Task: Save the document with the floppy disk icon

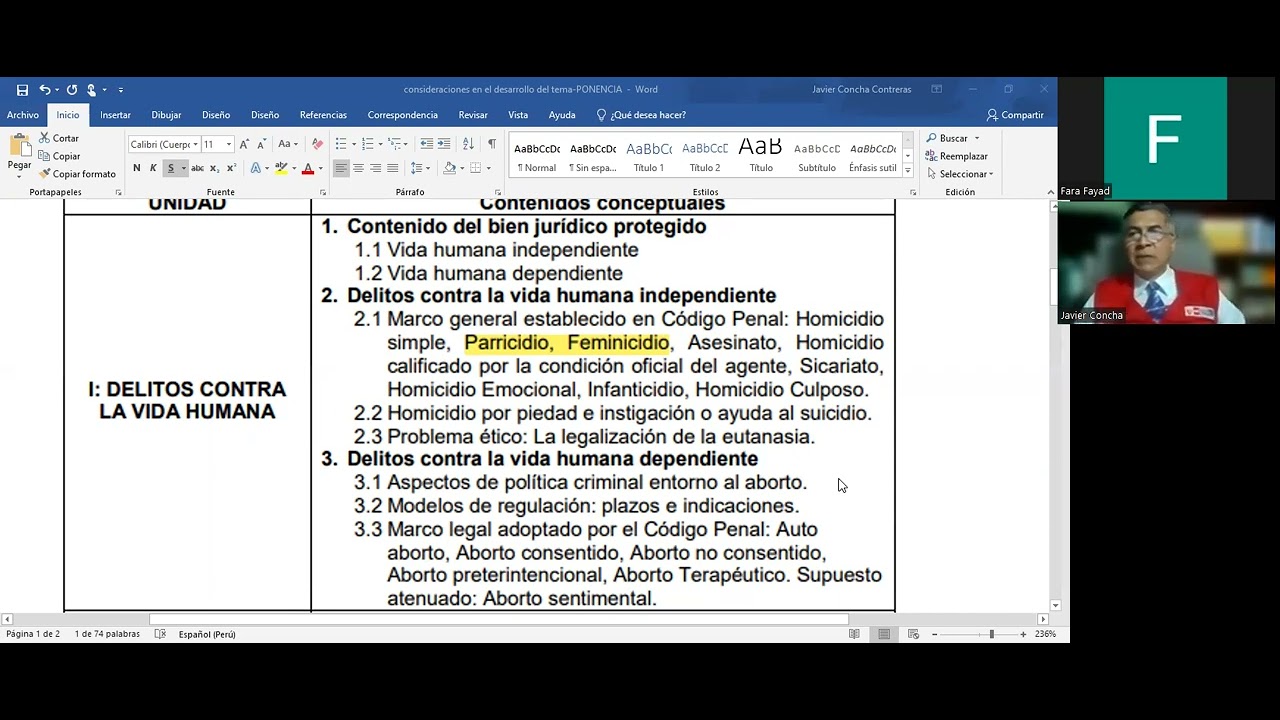Action: 22,90
